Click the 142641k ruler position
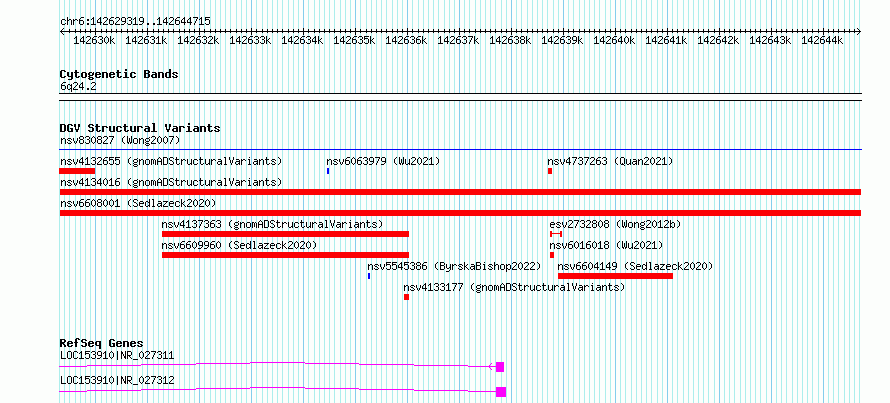 (666, 40)
